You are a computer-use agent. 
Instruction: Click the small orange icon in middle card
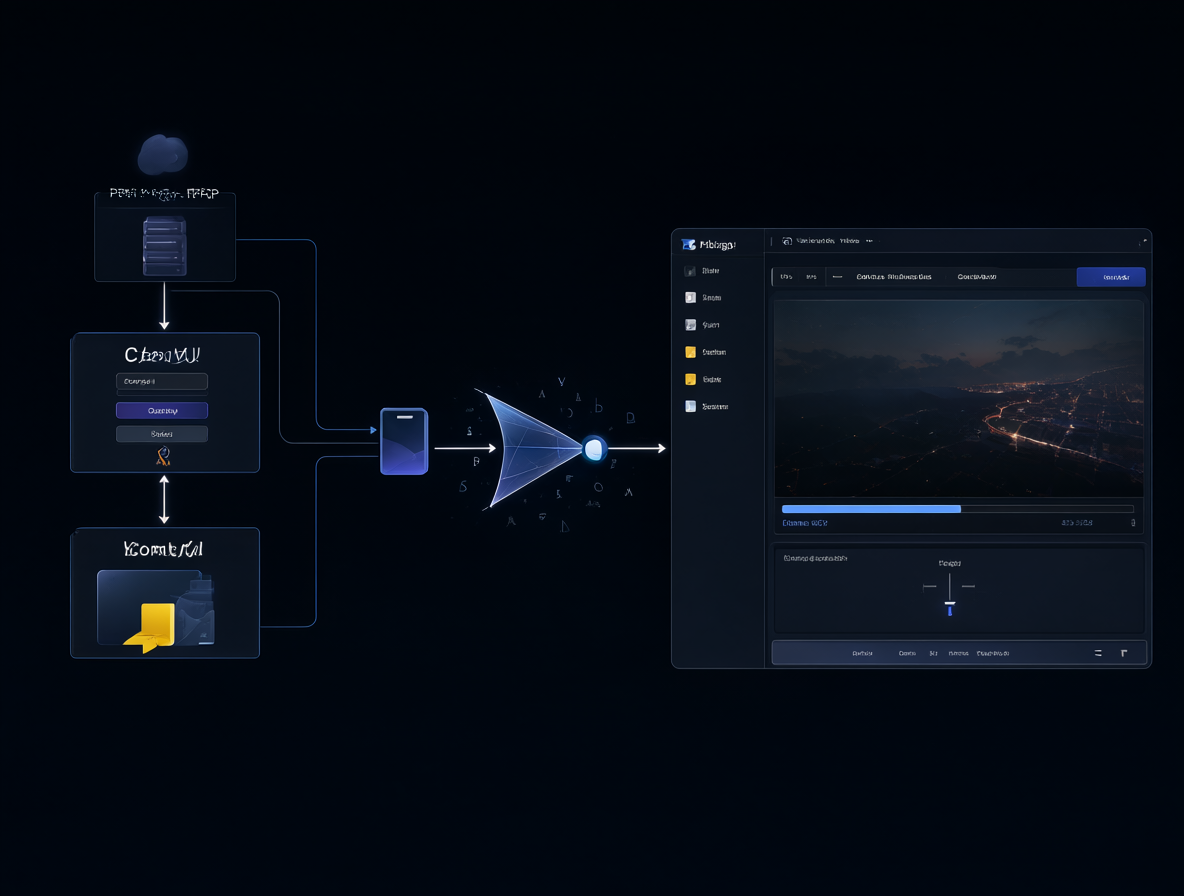pos(163,455)
